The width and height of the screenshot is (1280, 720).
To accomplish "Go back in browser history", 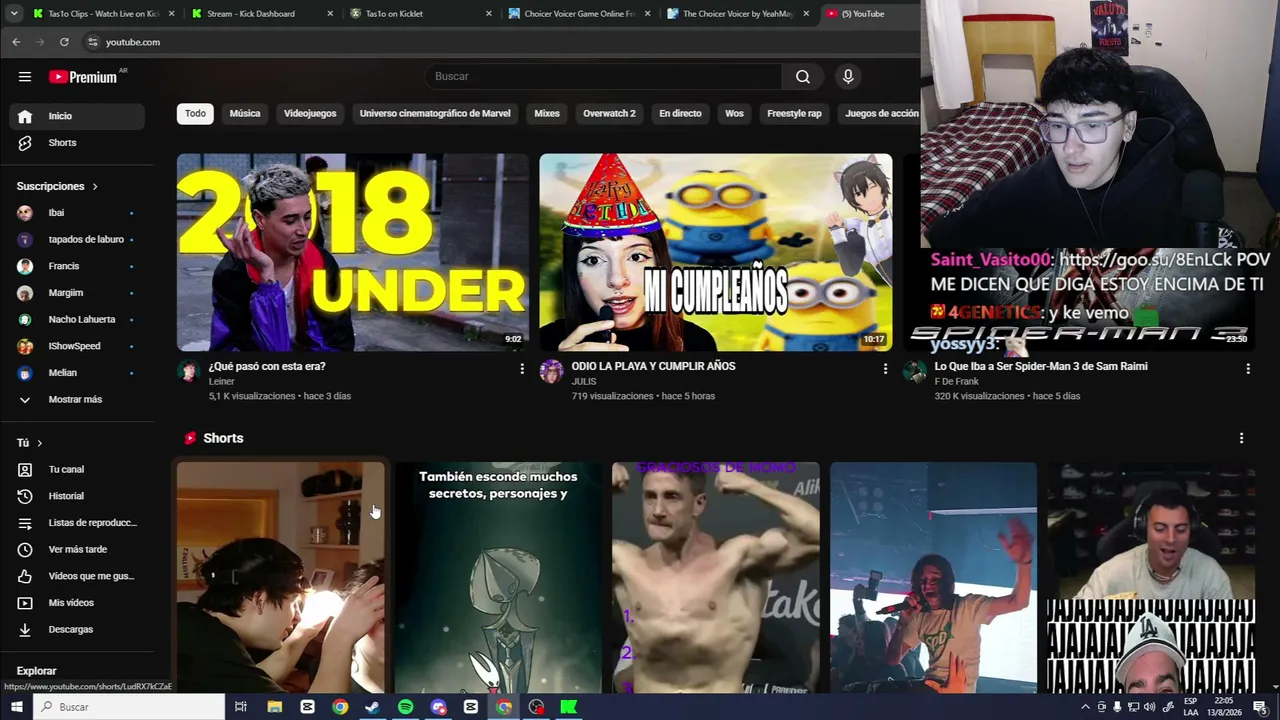I will (x=16, y=42).
